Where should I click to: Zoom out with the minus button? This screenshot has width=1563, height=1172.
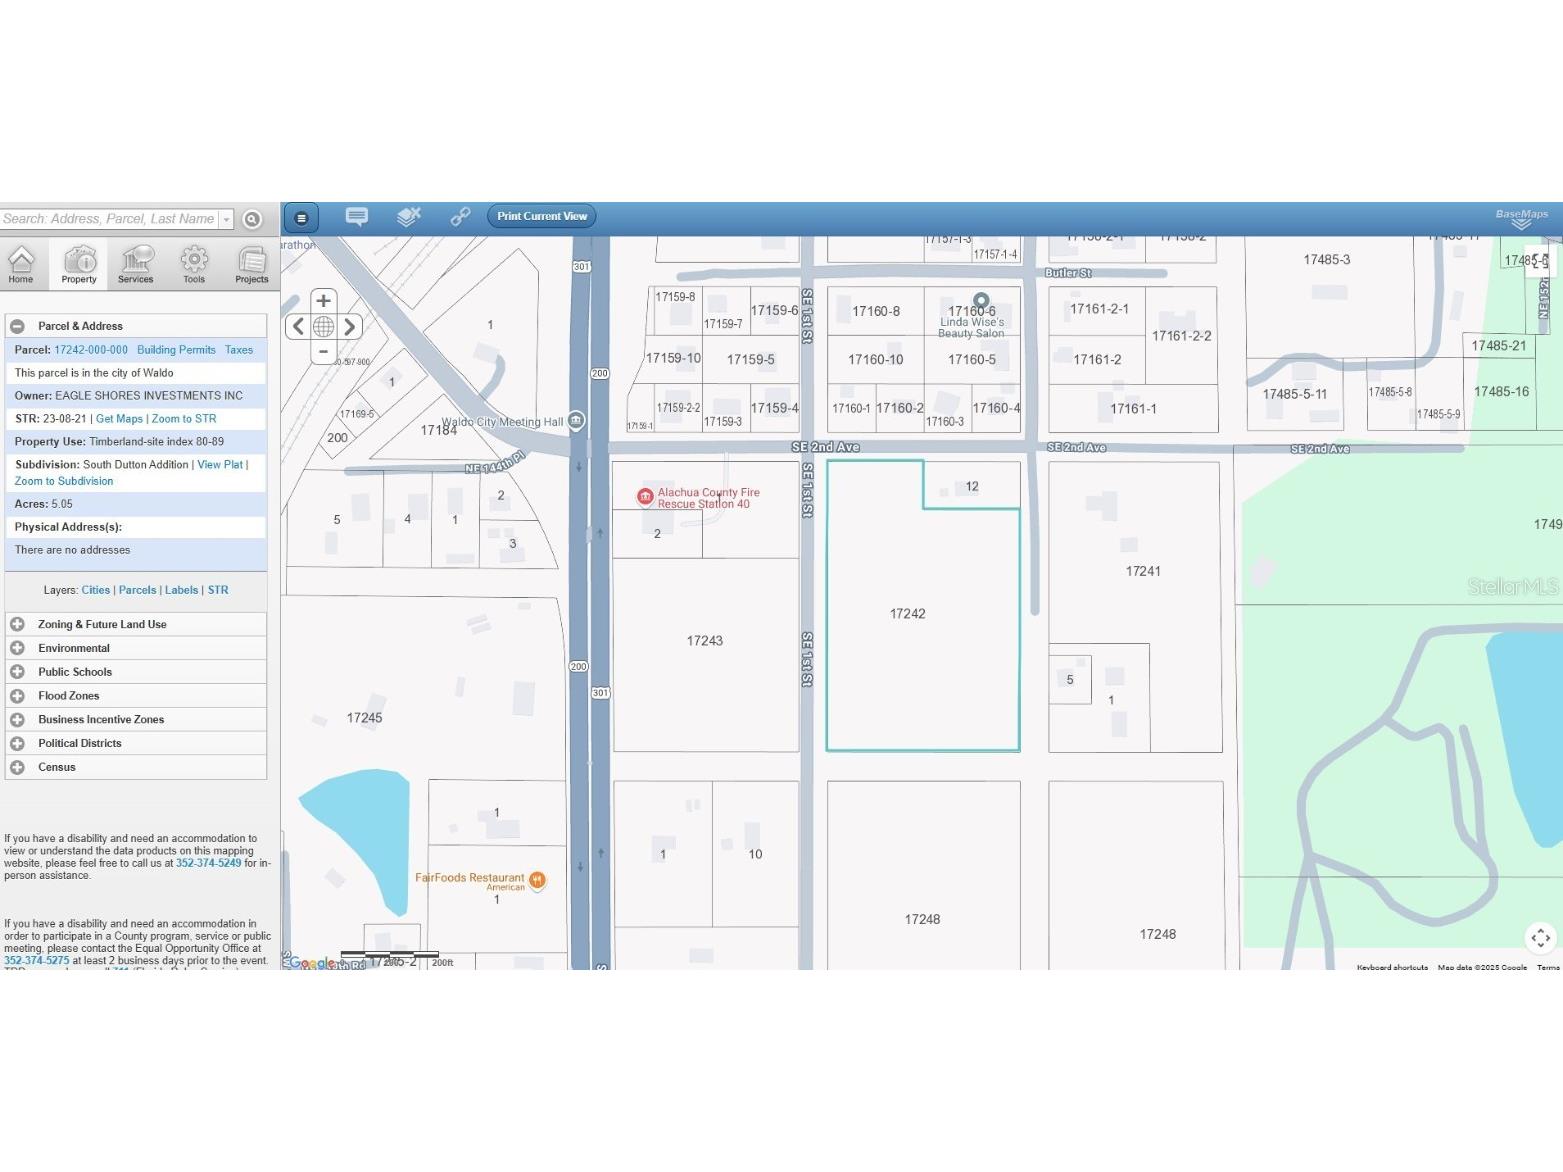323,352
